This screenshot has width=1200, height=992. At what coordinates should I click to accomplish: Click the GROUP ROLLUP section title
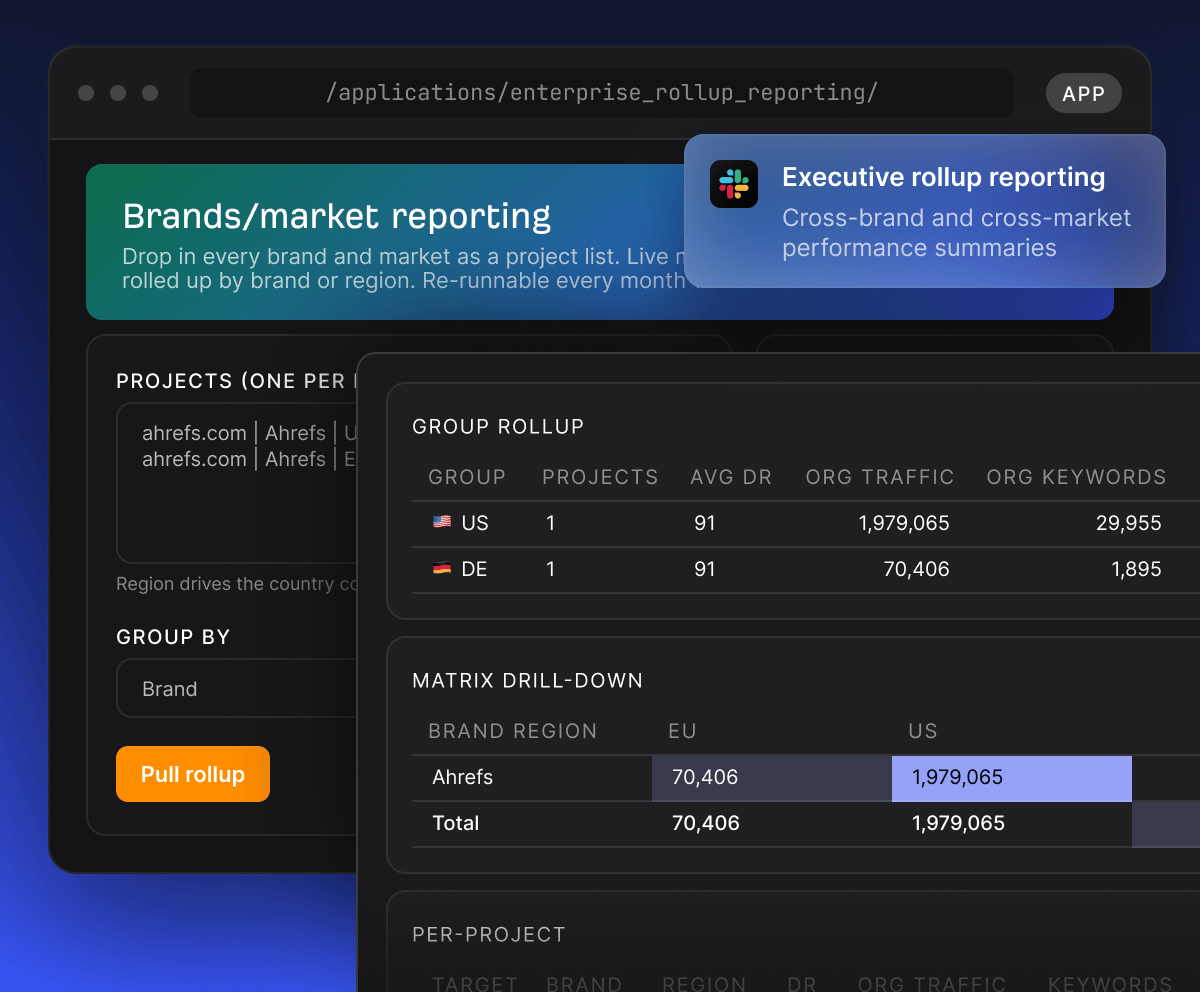[x=498, y=426]
